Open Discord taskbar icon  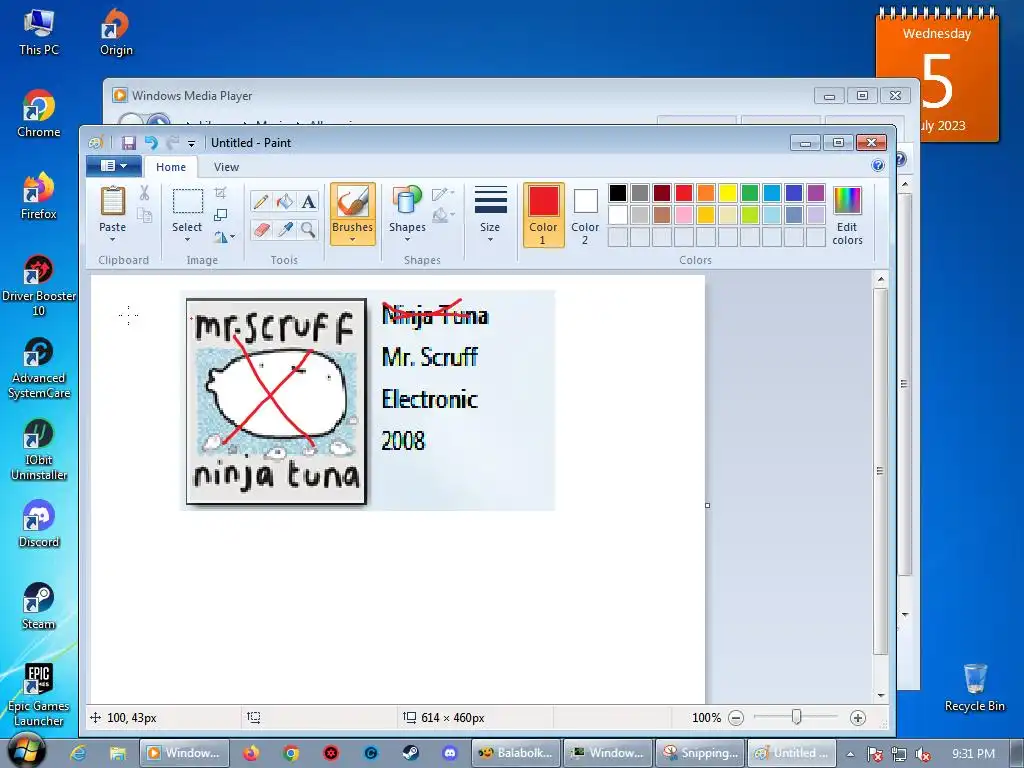tap(450, 753)
